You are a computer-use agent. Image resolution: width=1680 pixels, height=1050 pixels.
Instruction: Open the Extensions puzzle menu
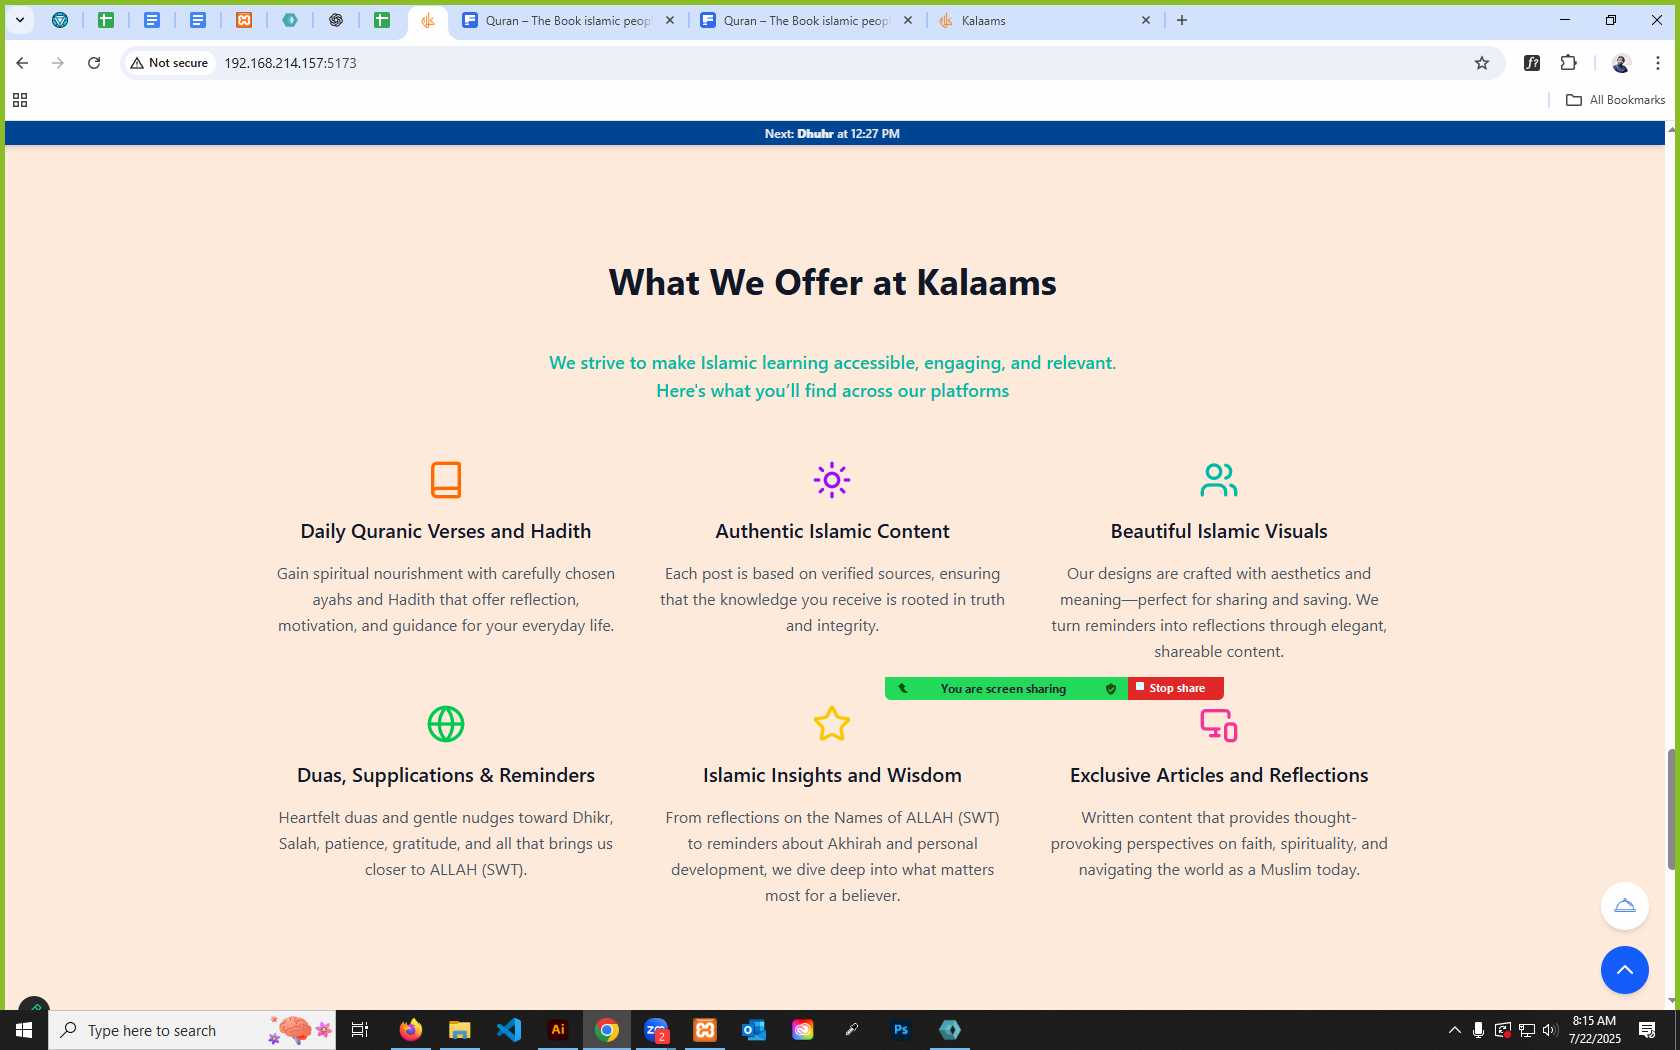pyautogui.click(x=1569, y=63)
